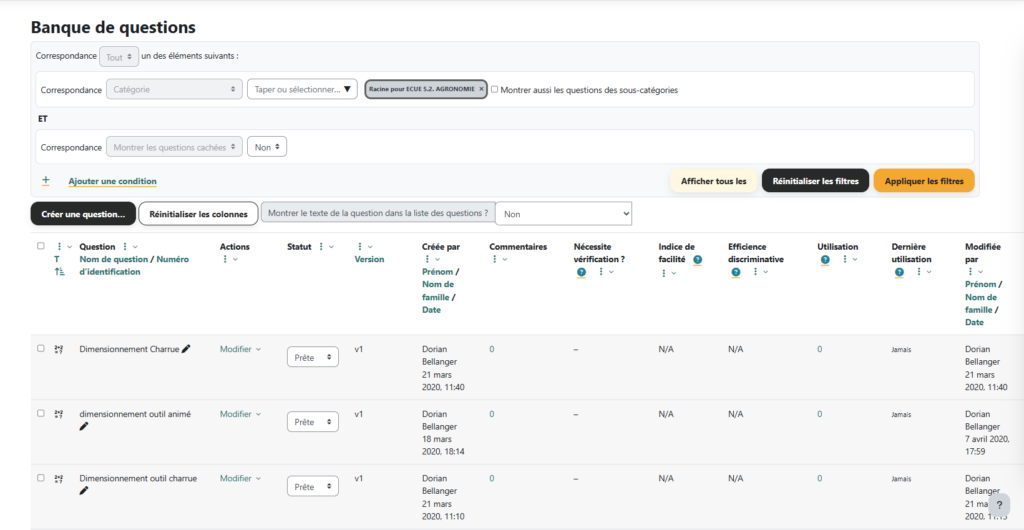Click the three-dots handle of Actions column
This screenshot has width=1024, height=530.
click(x=225, y=259)
